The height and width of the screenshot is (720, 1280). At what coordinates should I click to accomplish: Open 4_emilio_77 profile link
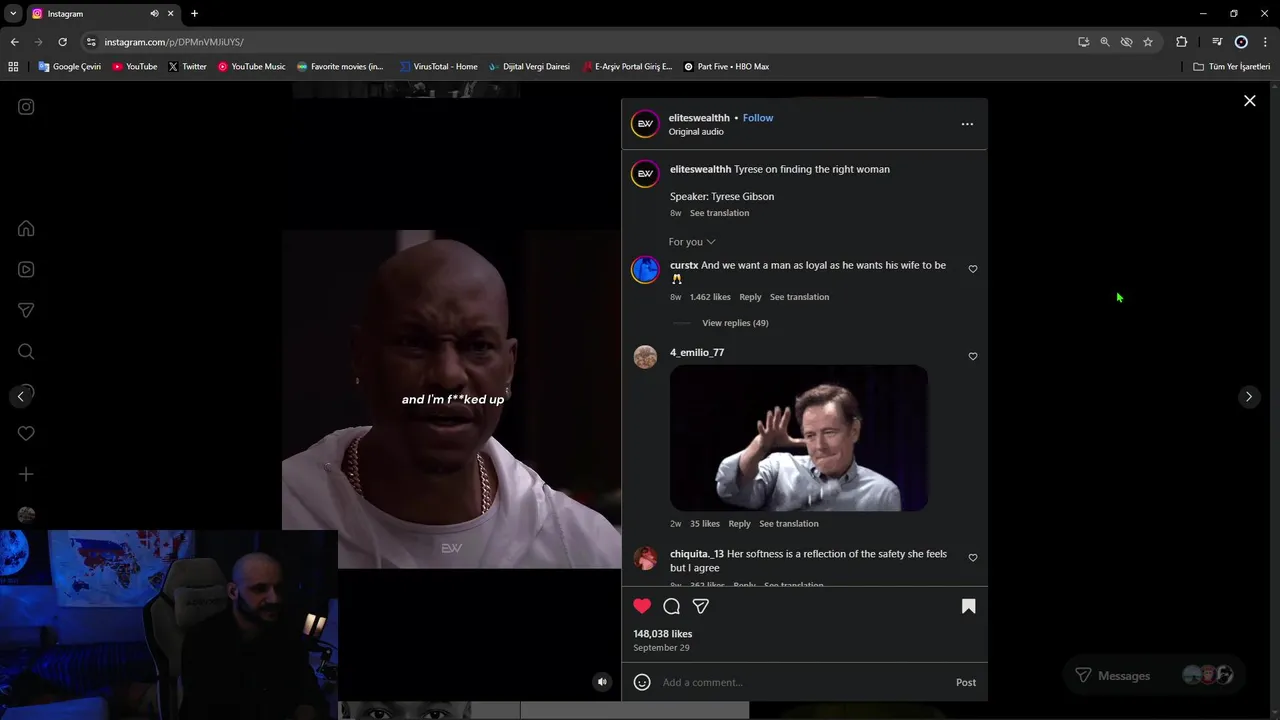[x=697, y=352]
